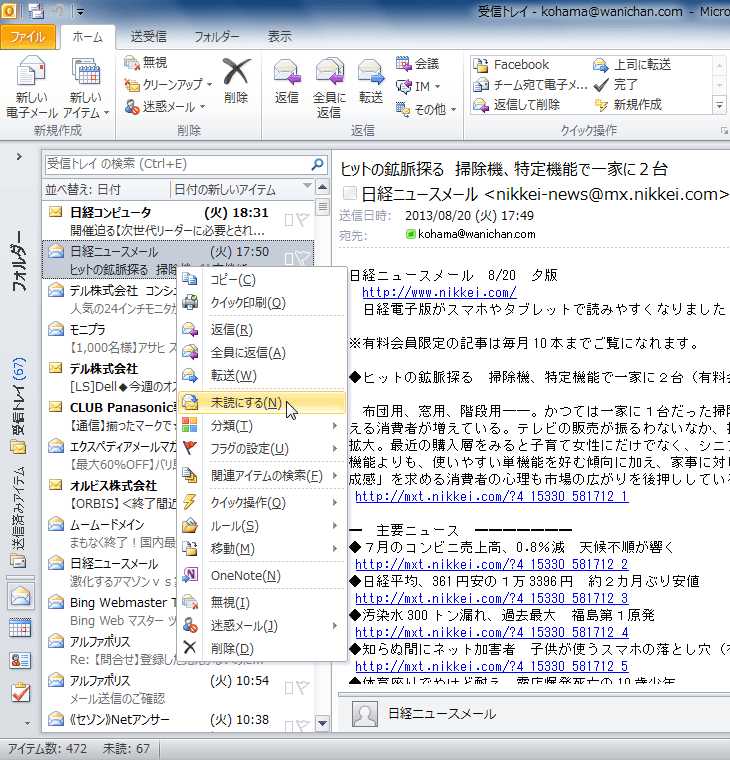
Task: Switch to the 表示 tab
Action: [280, 37]
